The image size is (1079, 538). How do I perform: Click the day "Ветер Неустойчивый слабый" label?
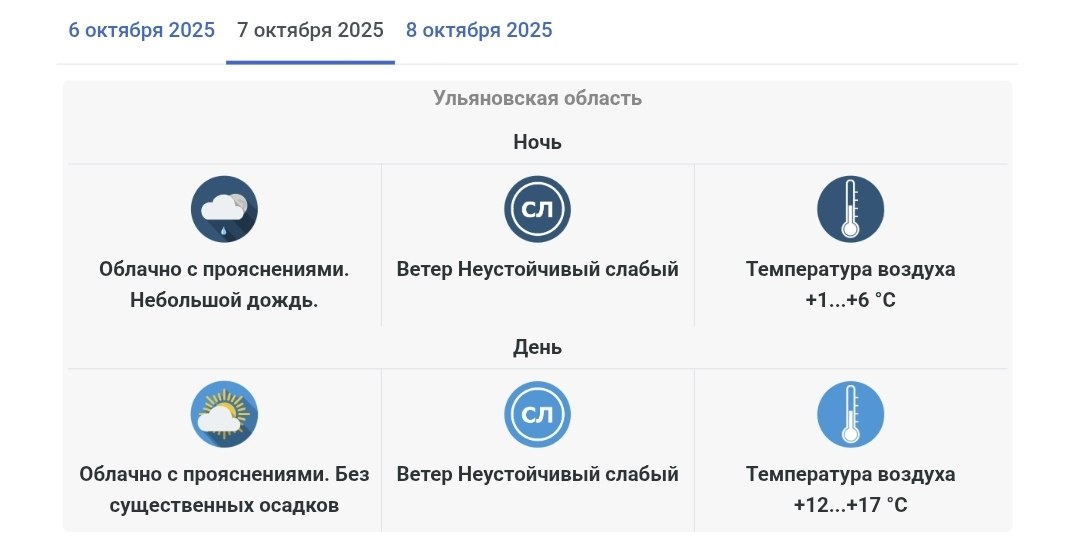tap(537, 474)
